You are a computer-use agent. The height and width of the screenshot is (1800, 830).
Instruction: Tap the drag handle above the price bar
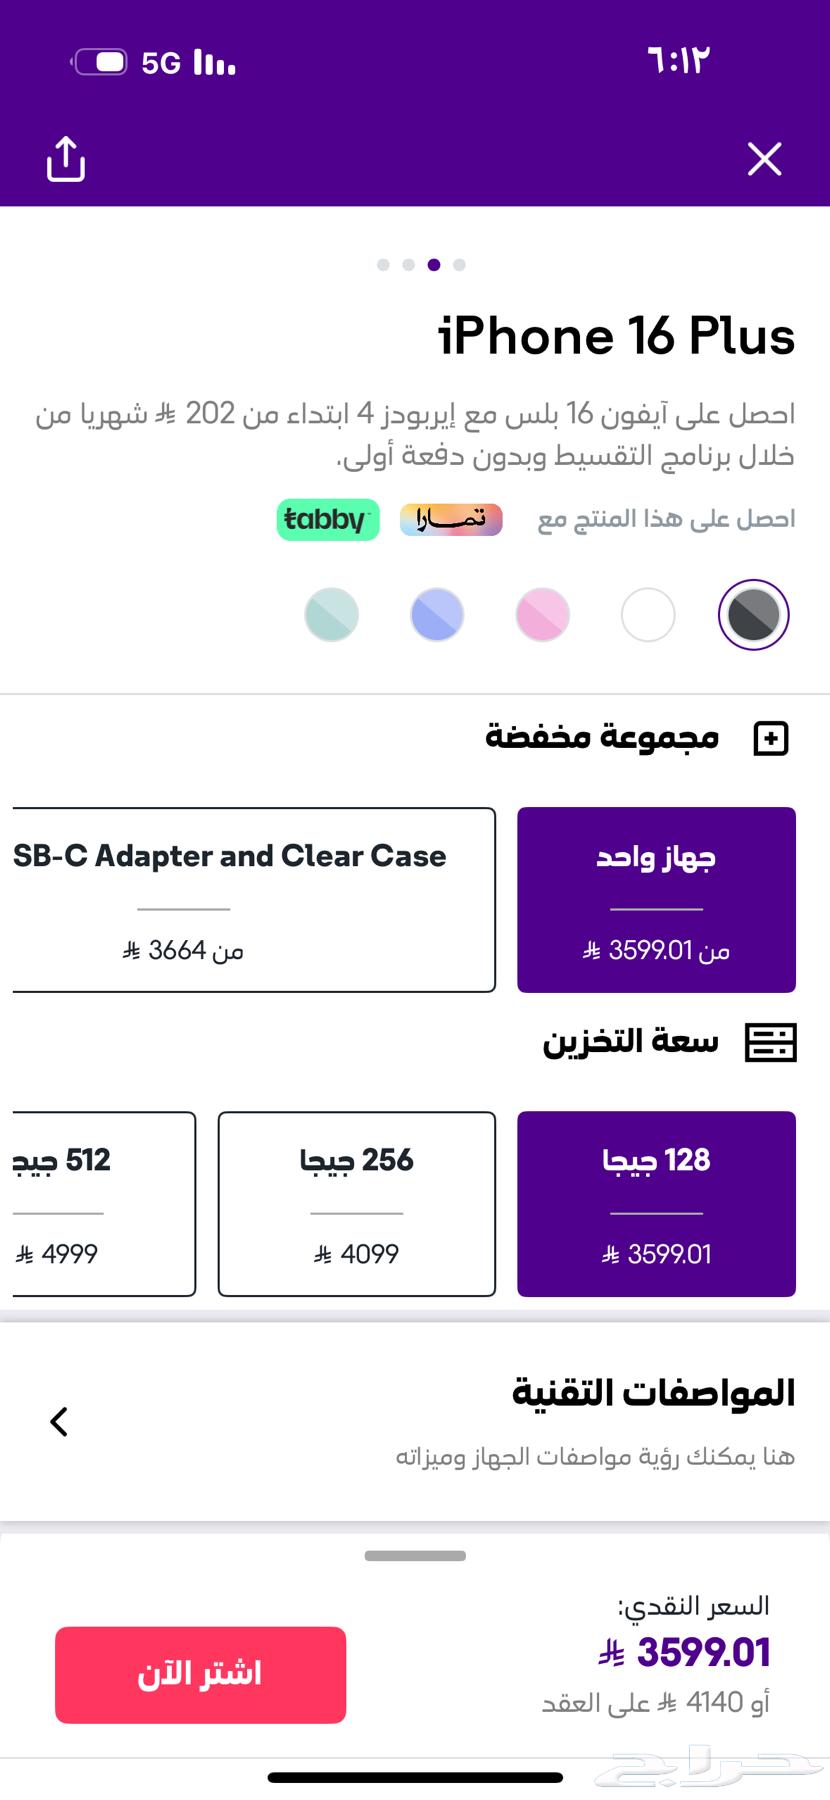[414, 1555]
